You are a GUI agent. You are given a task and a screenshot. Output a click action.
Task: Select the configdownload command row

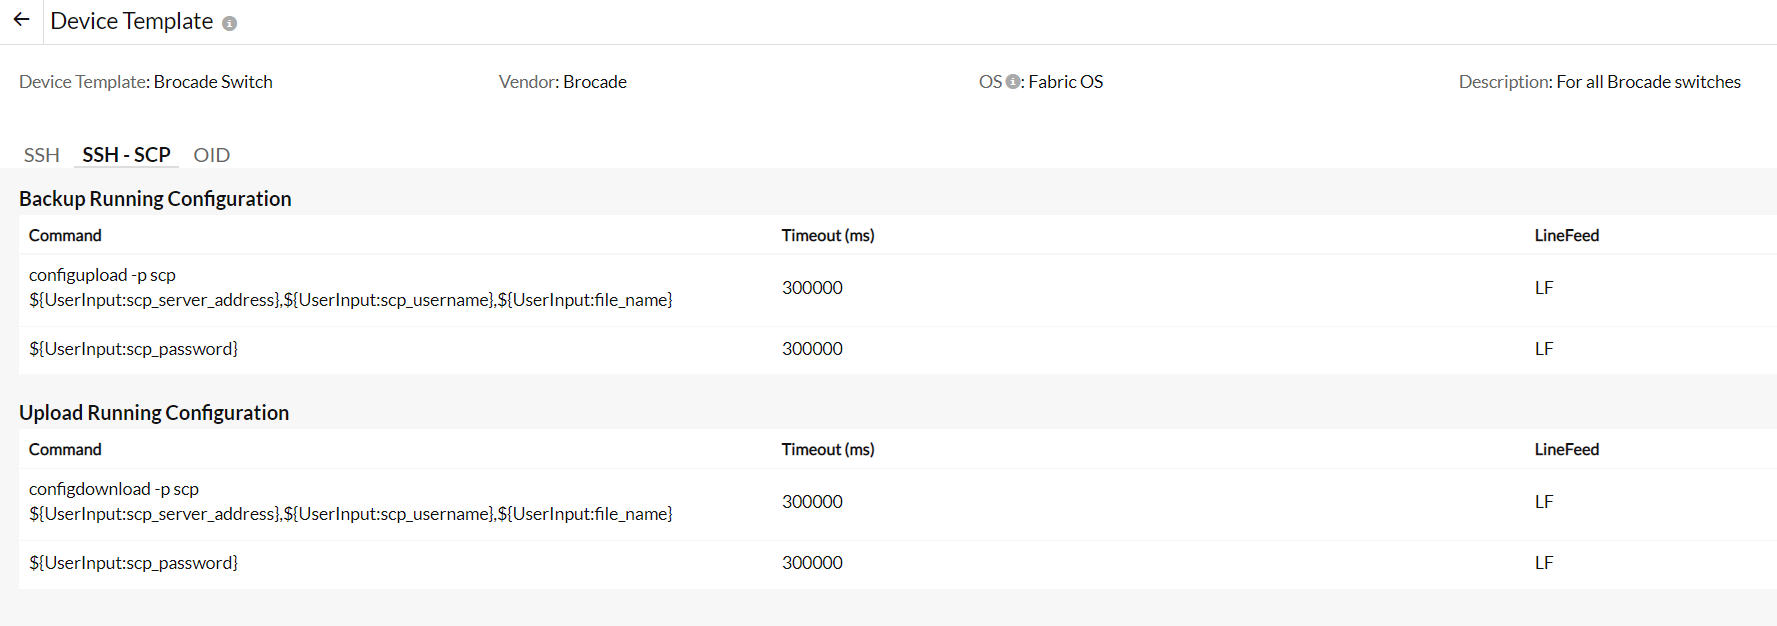[x=350, y=501]
